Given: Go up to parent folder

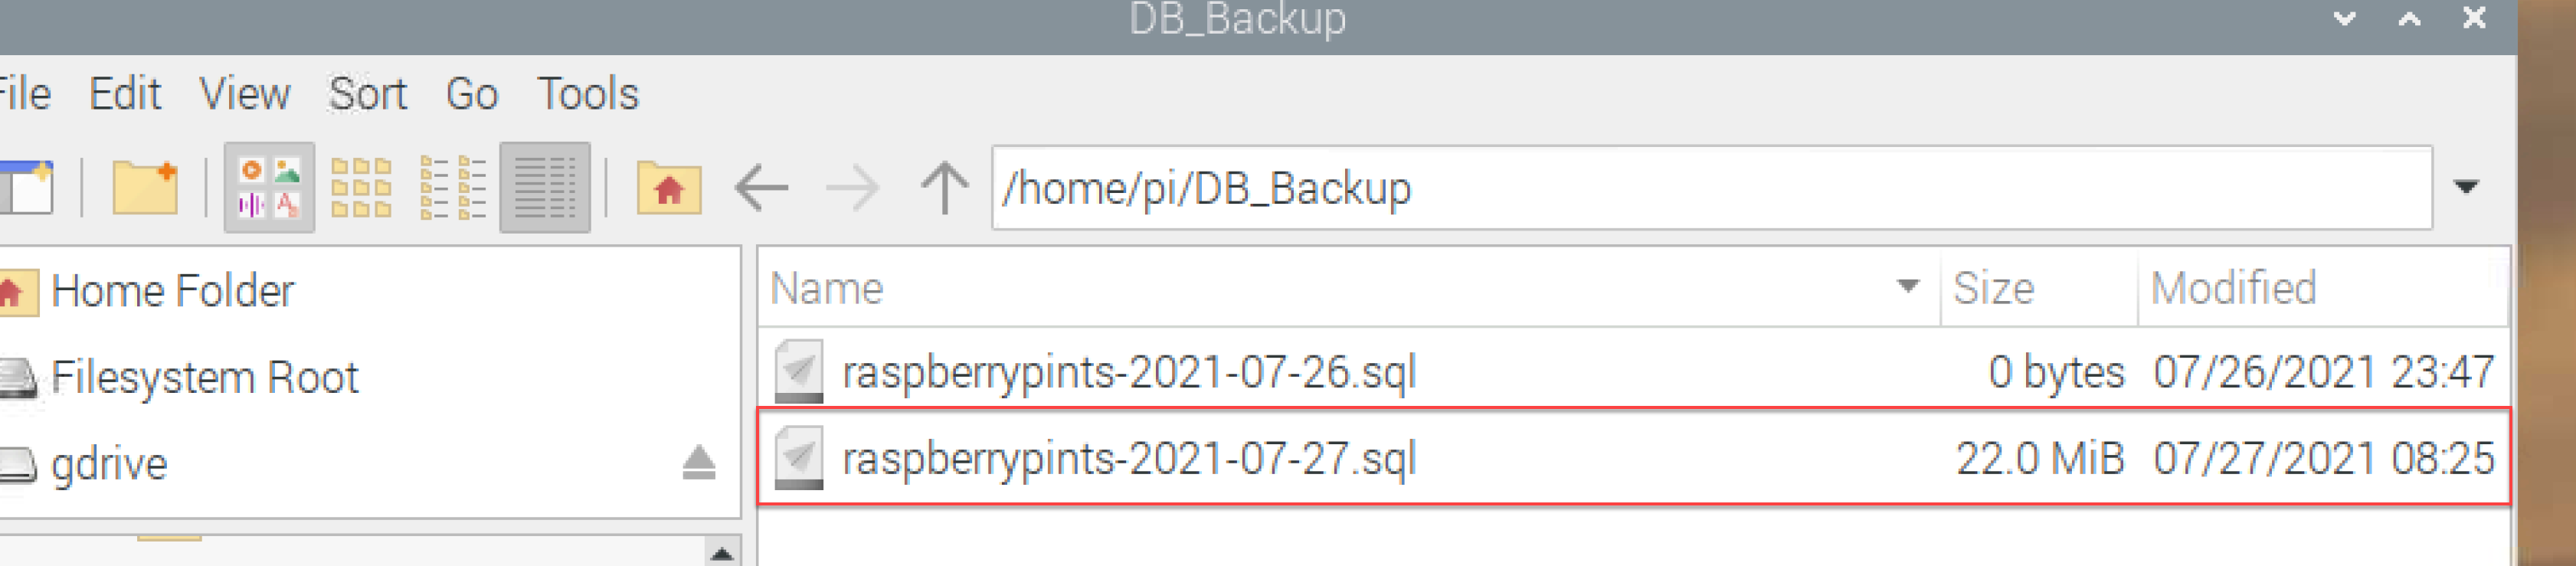Looking at the screenshot, I should click(944, 187).
